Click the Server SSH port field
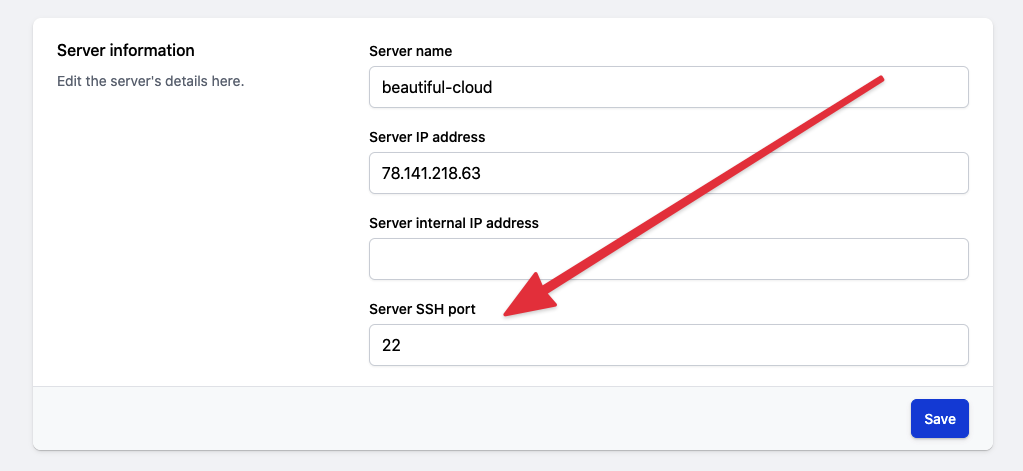The height and width of the screenshot is (471, 1023). (x=669, y=345)
